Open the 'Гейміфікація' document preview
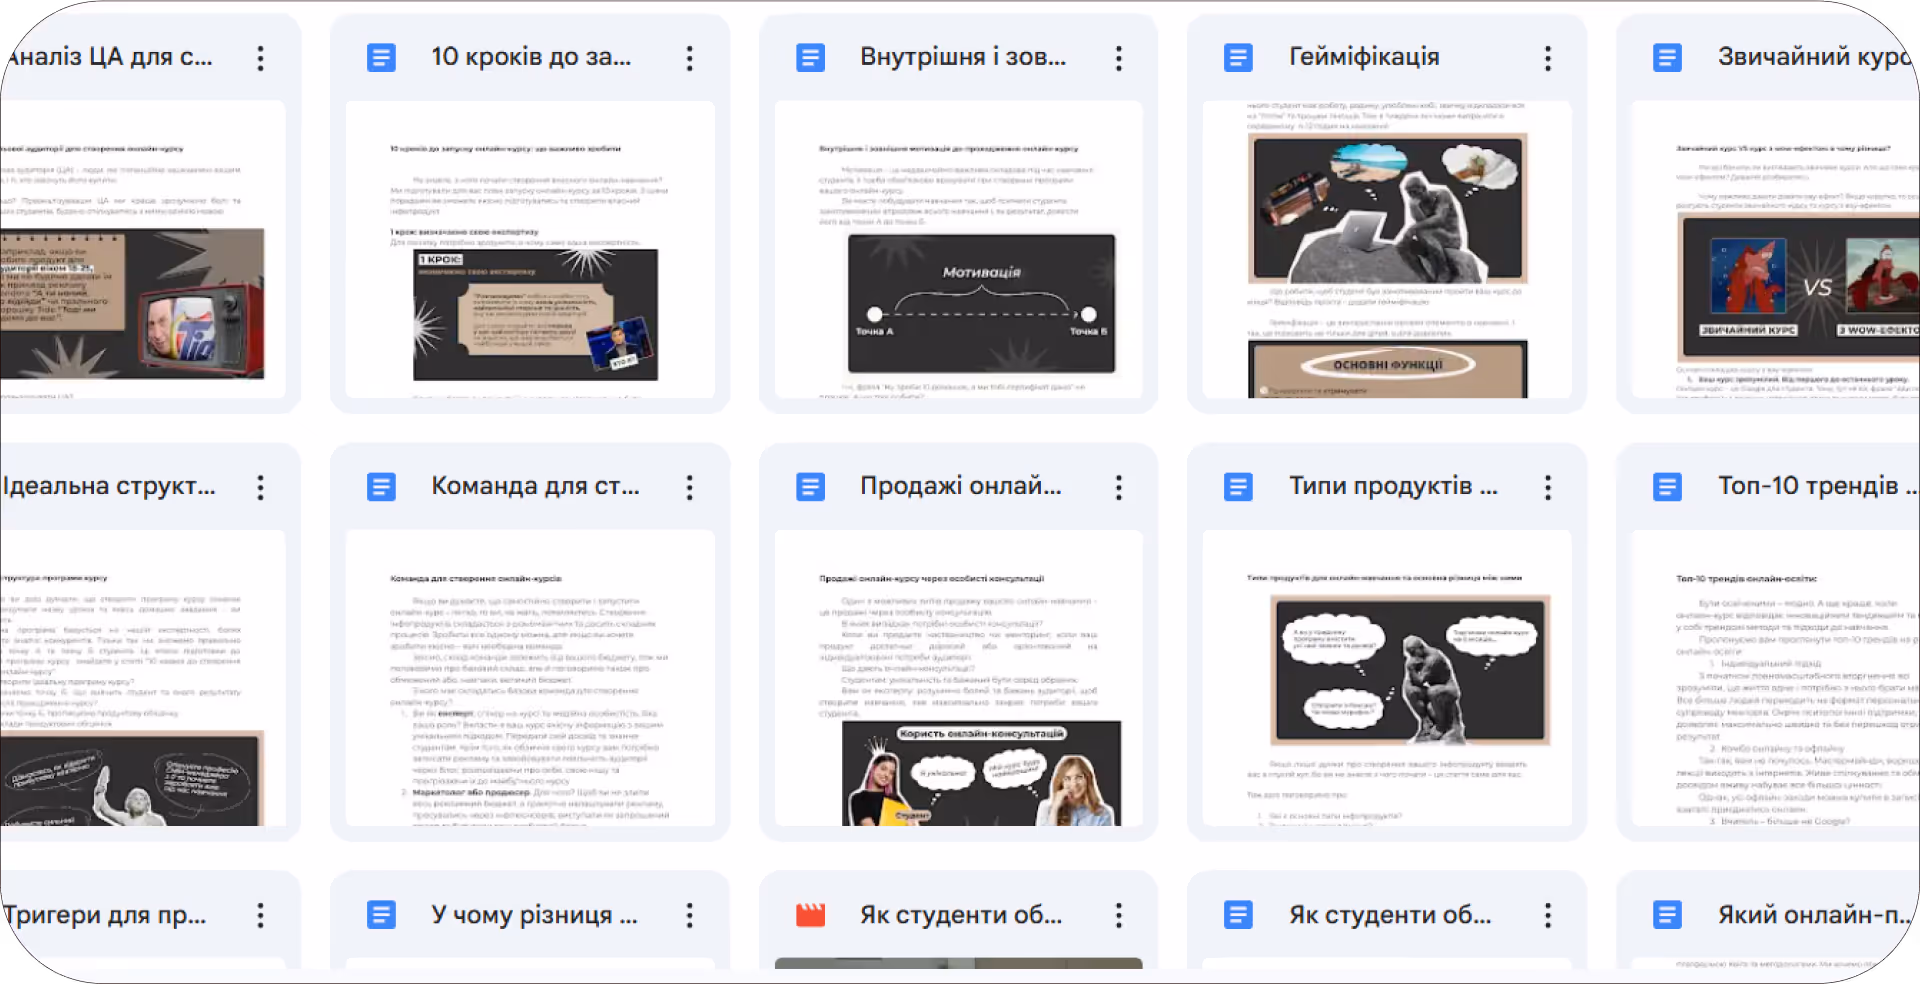Viewport: 1920px width, 984px height. click(1387, 249)
